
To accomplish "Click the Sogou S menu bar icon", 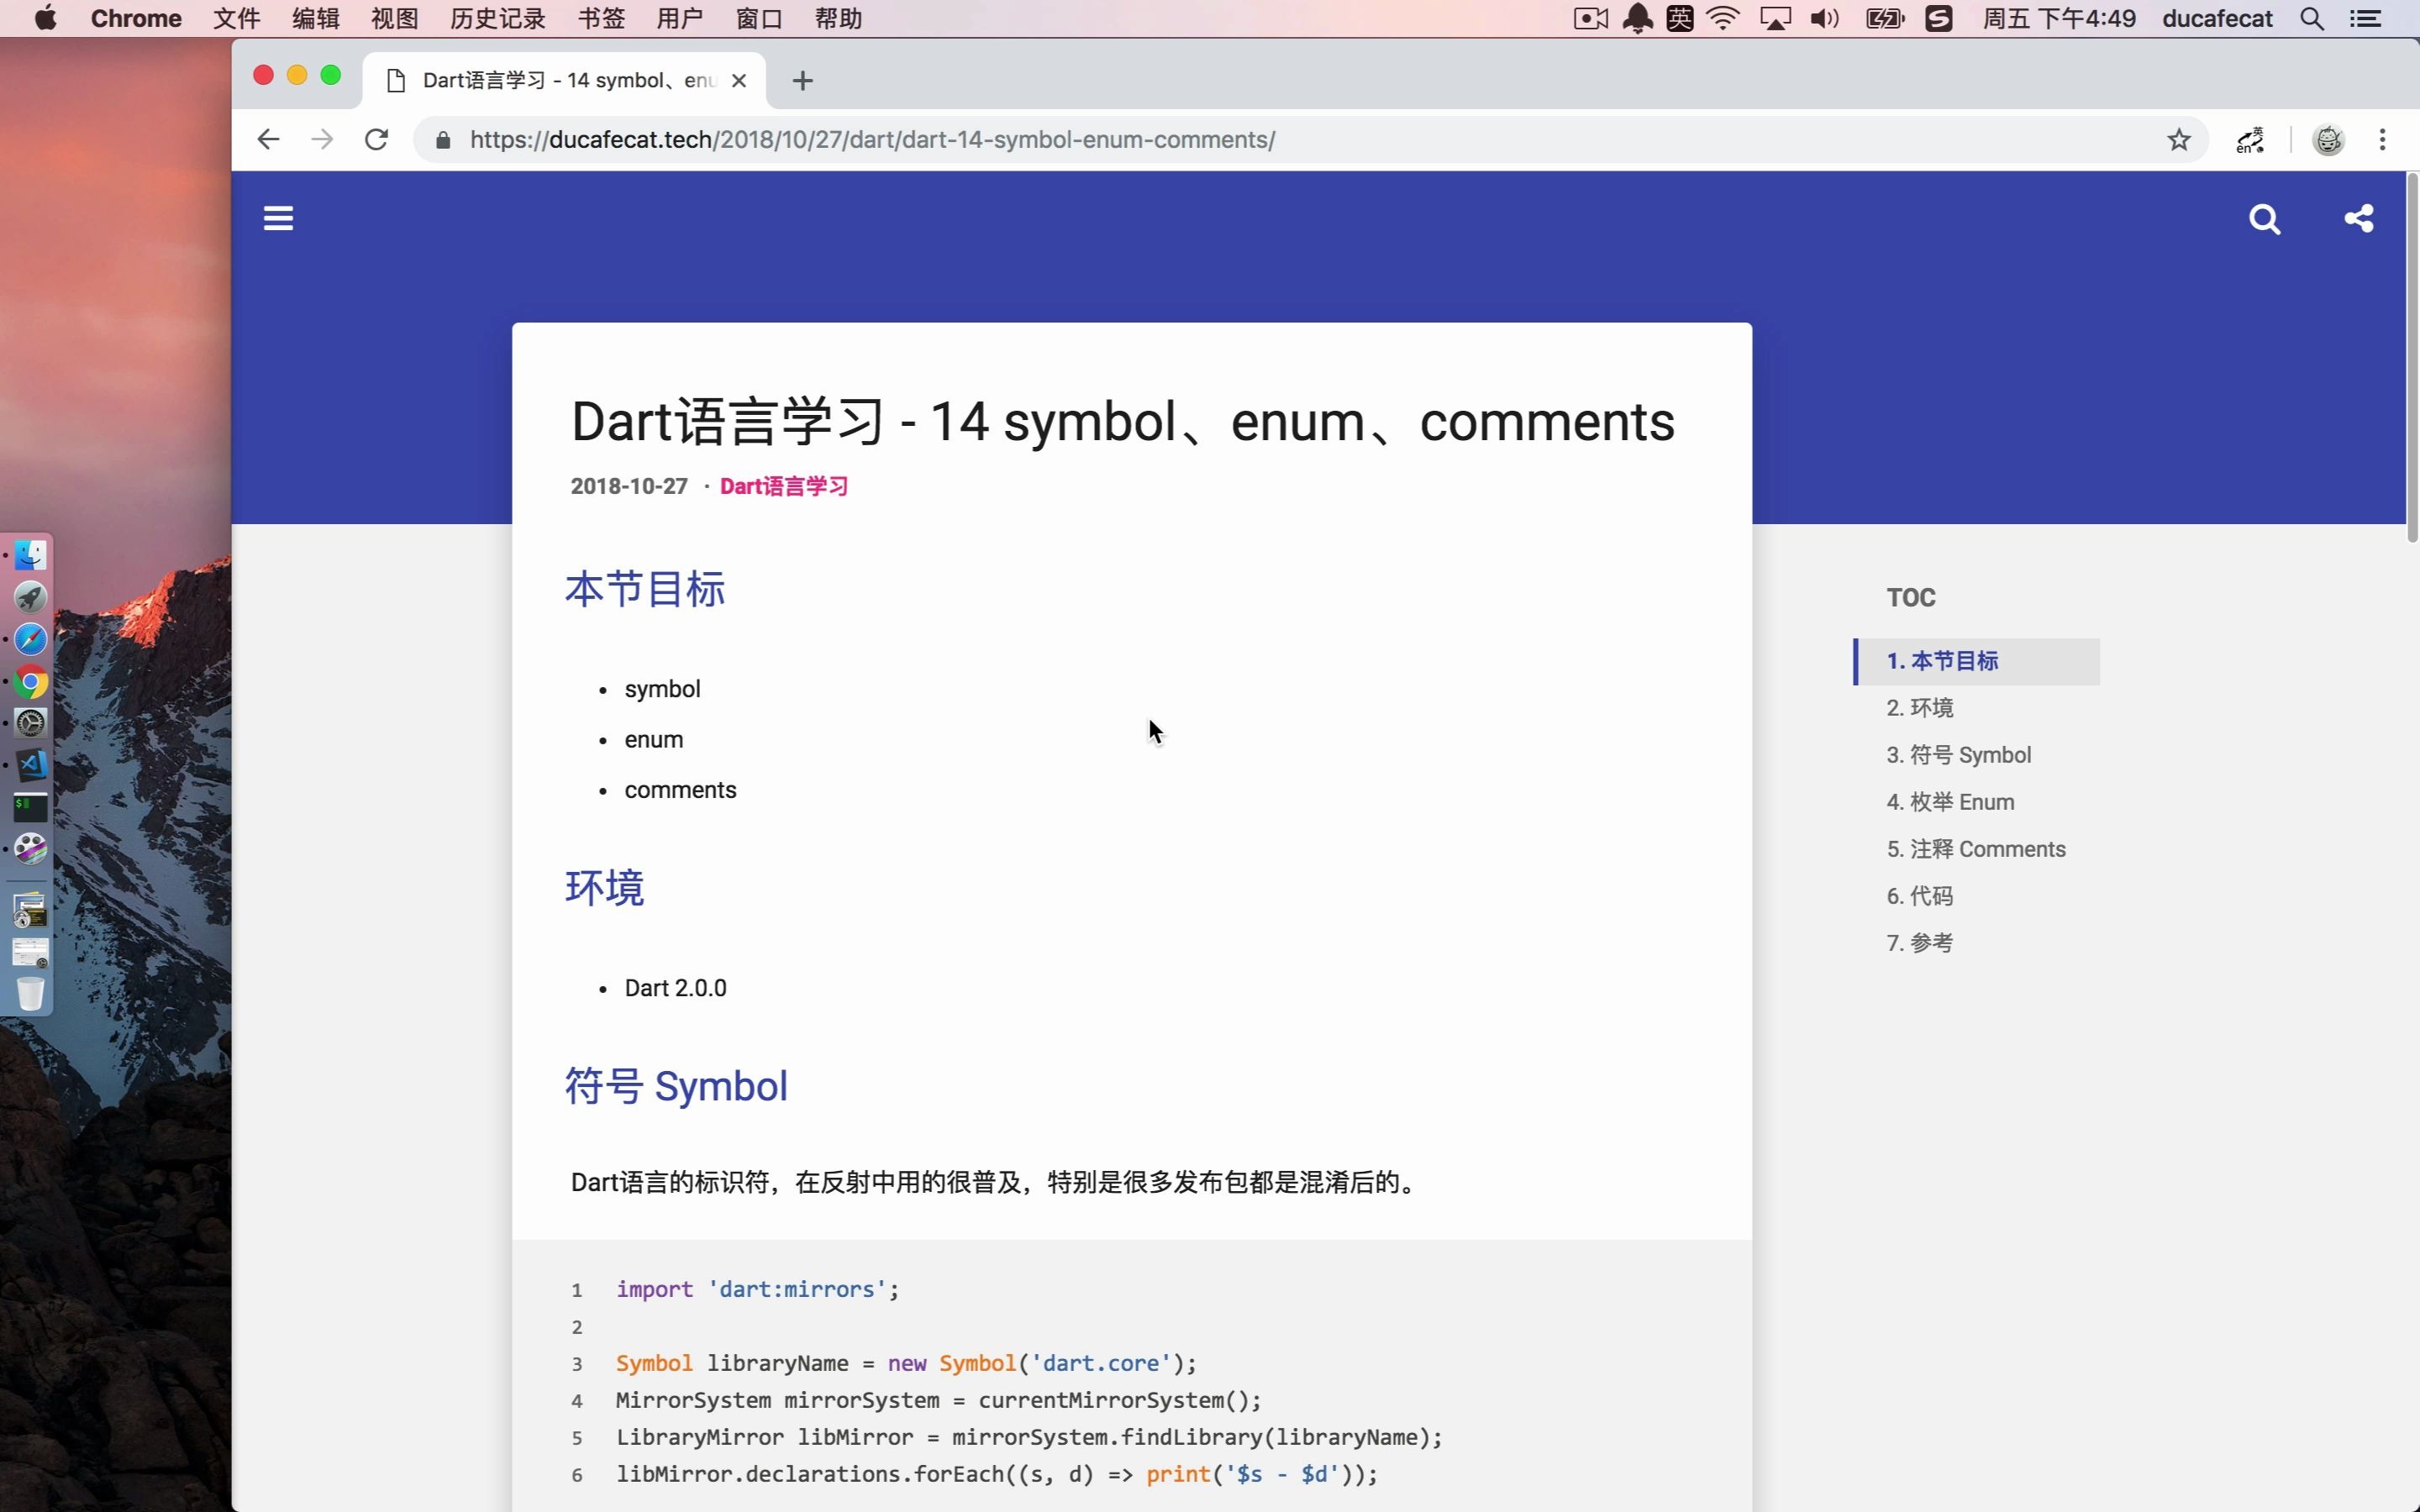I will (1938, 18).
